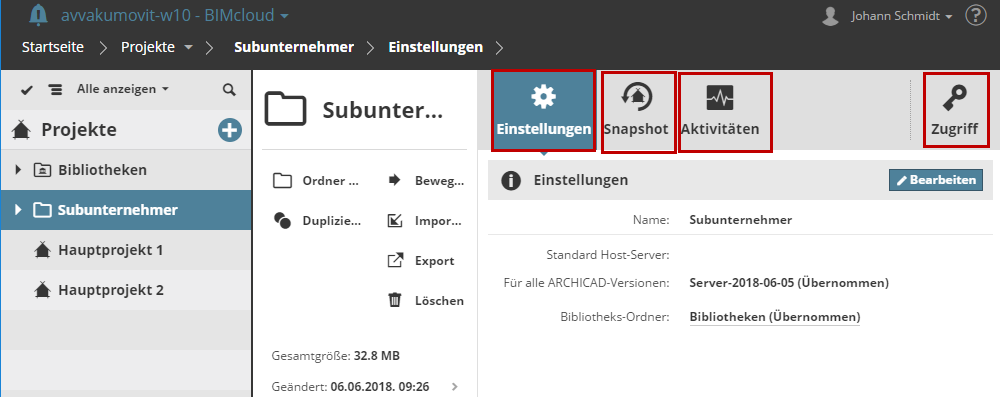Click the Bibliotheken (Übernommen) link
The image size is (1000, 397).
[774, 317]
